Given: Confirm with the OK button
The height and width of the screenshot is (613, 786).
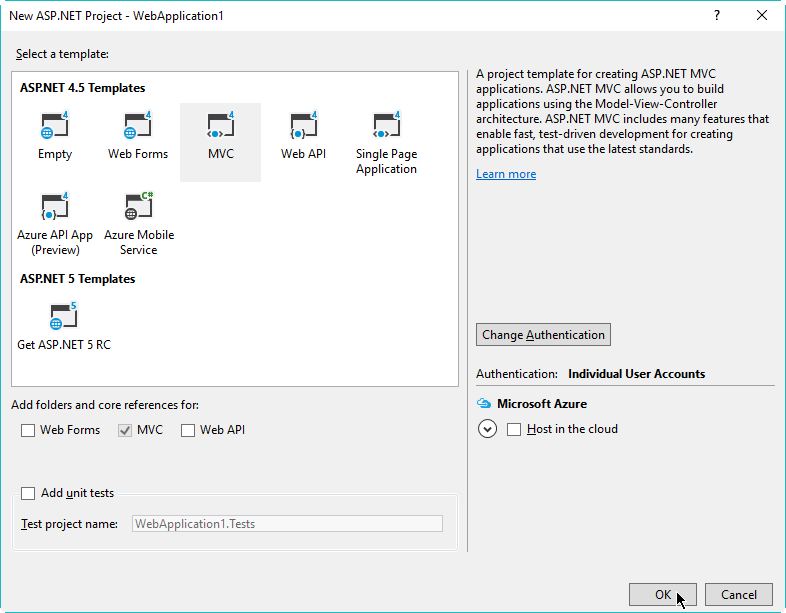Looking at the screenshot, I should [x=663, y=594].
